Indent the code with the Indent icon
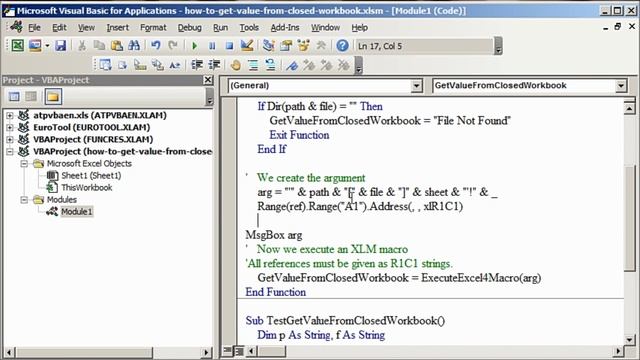The image size is (640, 360). (x=197, y=64)
